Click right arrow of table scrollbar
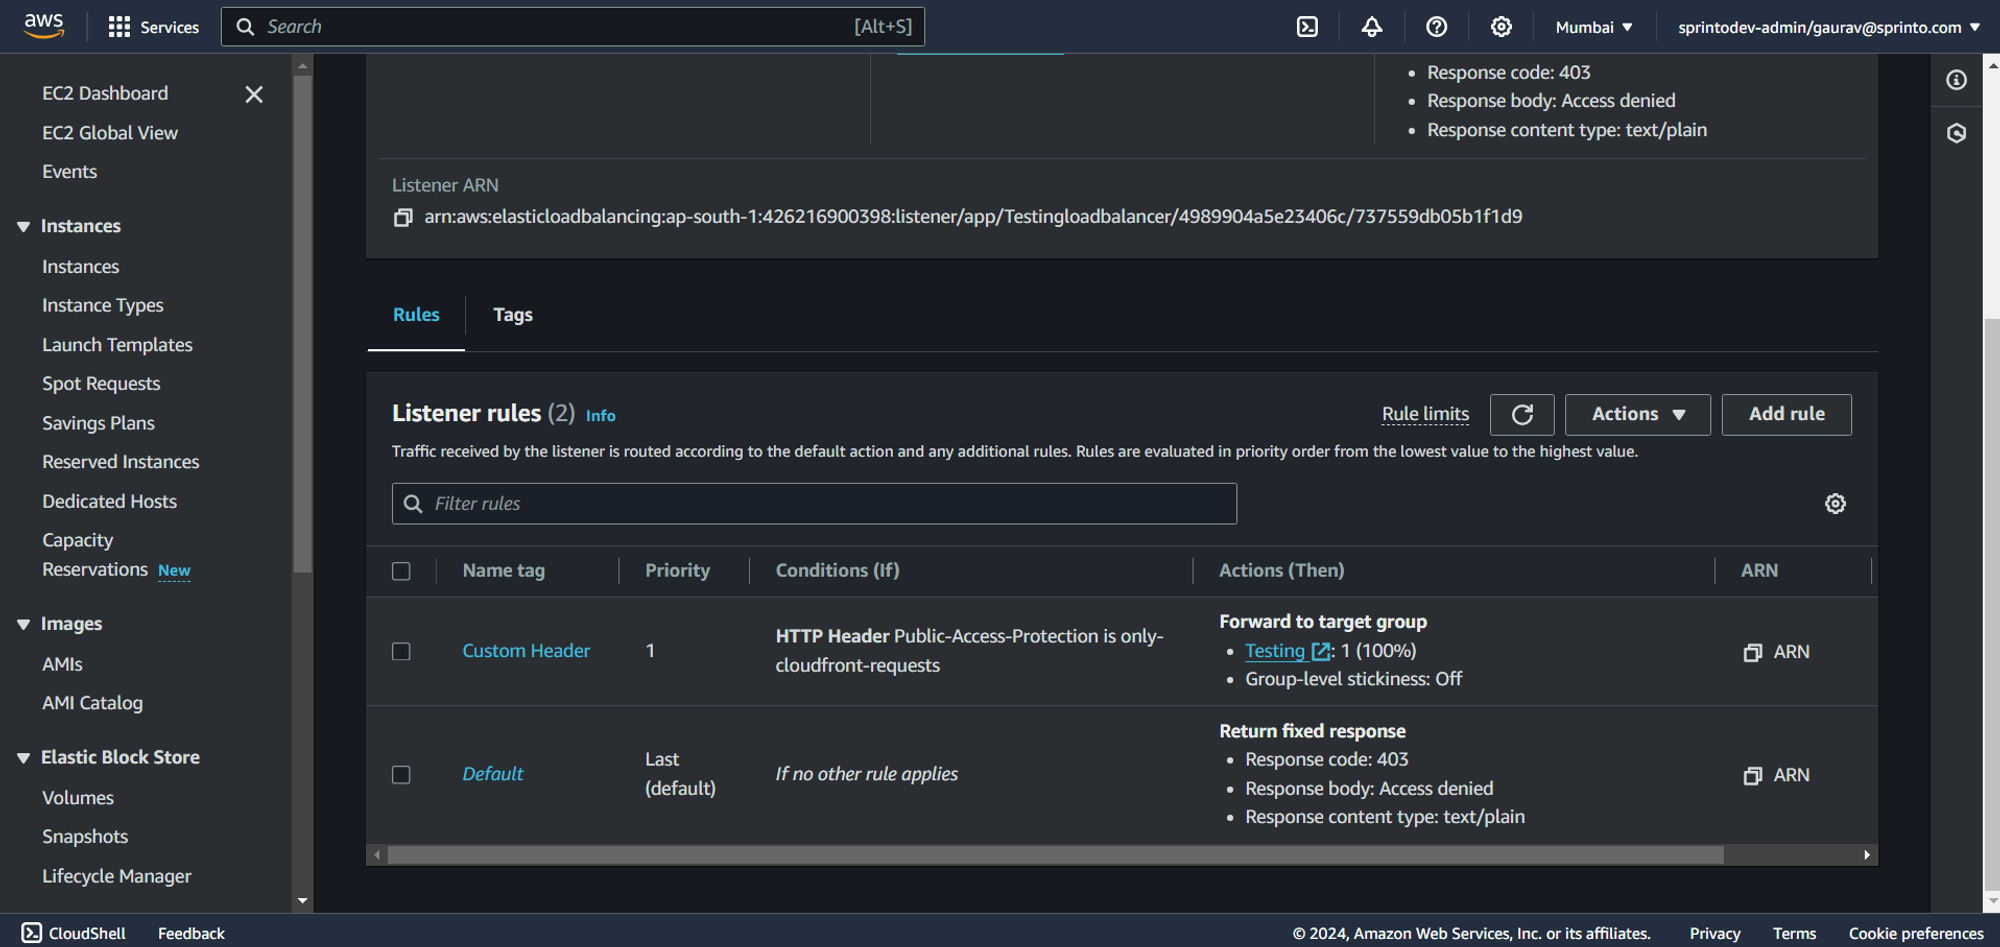The height and width of the screenshot is (947, 2000). coord(1867,855)
